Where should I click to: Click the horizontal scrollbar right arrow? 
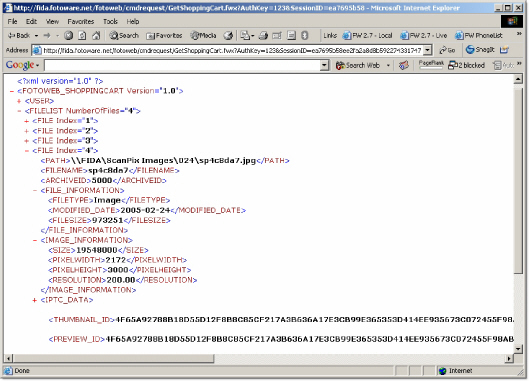[509, 358]
